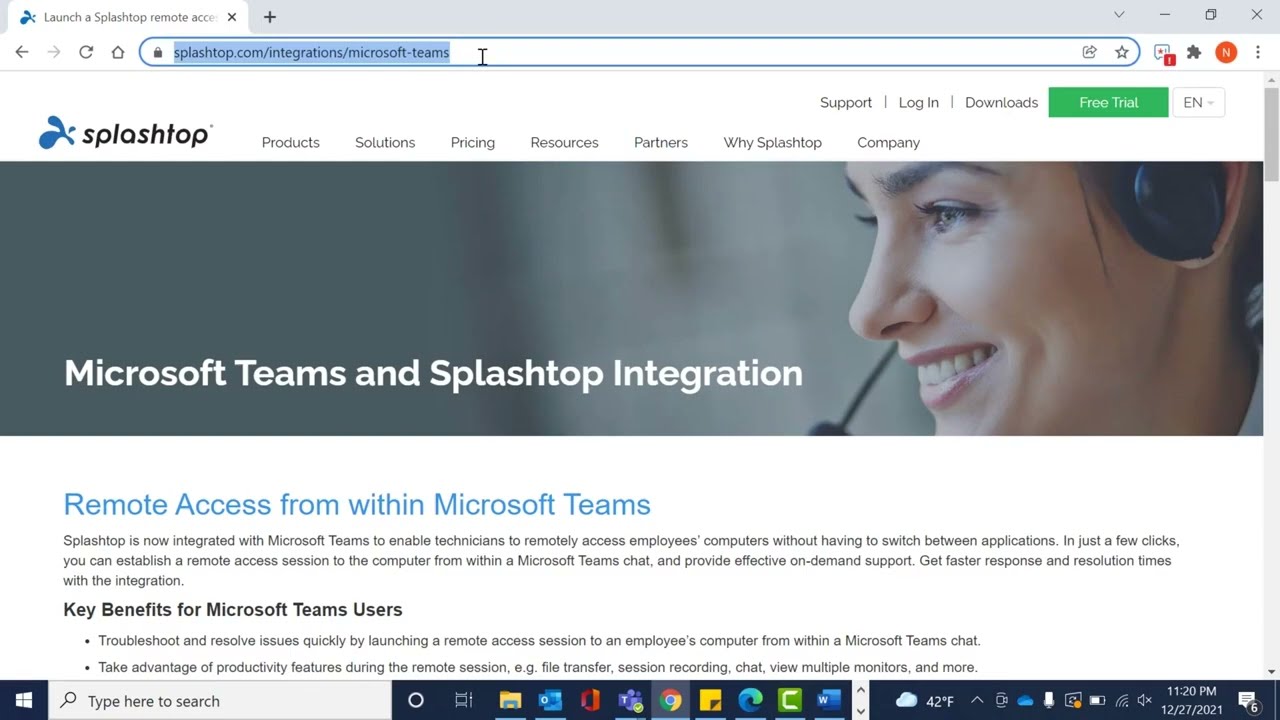Open clock showing 11:20 PM
This screenshot has width=1280, height=720.
[1192, 700]
